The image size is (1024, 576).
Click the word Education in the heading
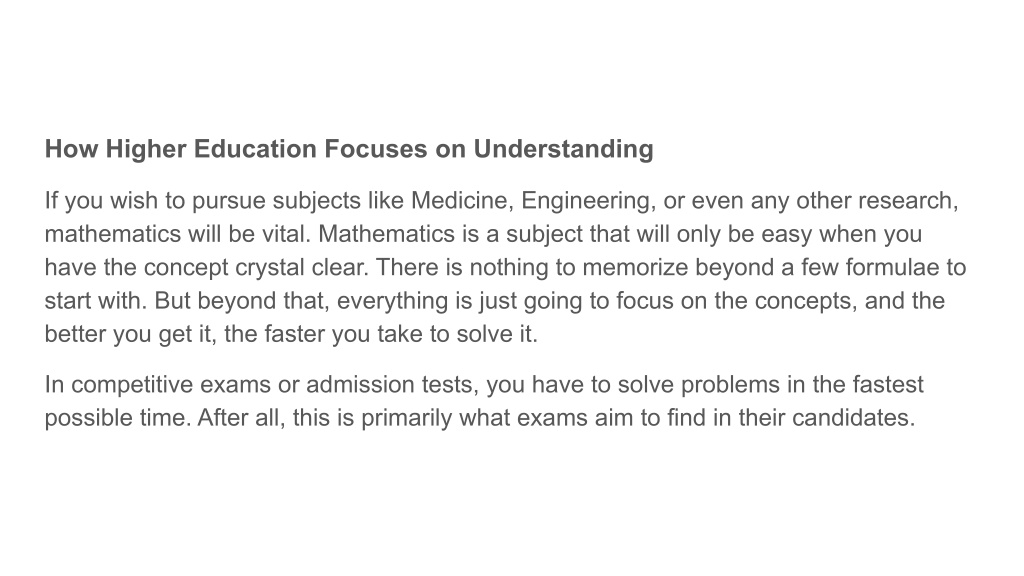(255, 148)
